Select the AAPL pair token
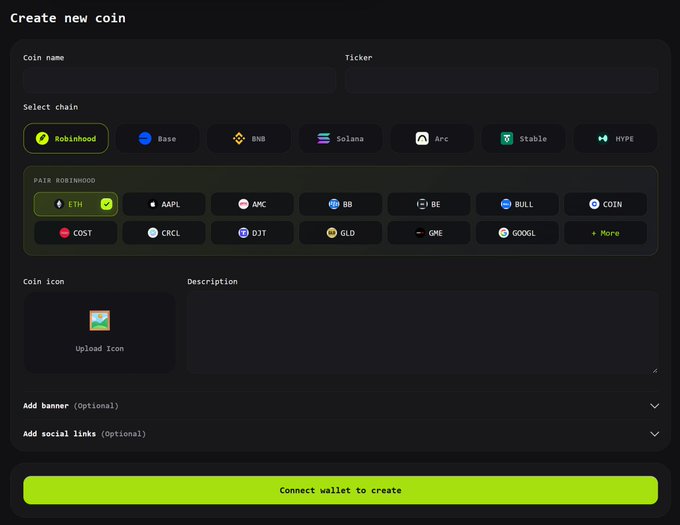Image resolution: width=680 pixels, height=525 pixels. 164,204
